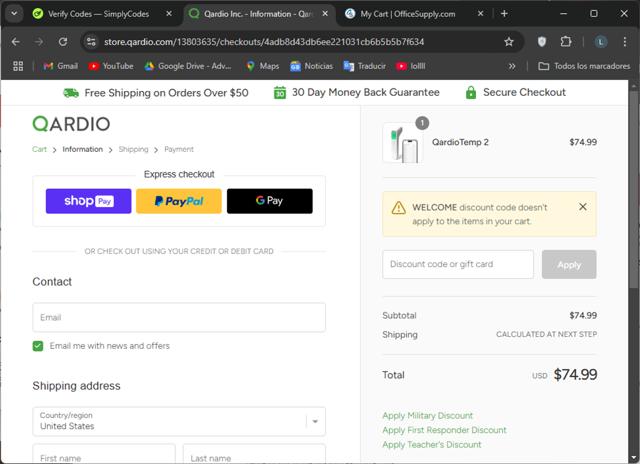Click the Subtotal label
This screenshot has width=640, height=464.
tap(399, 315)
